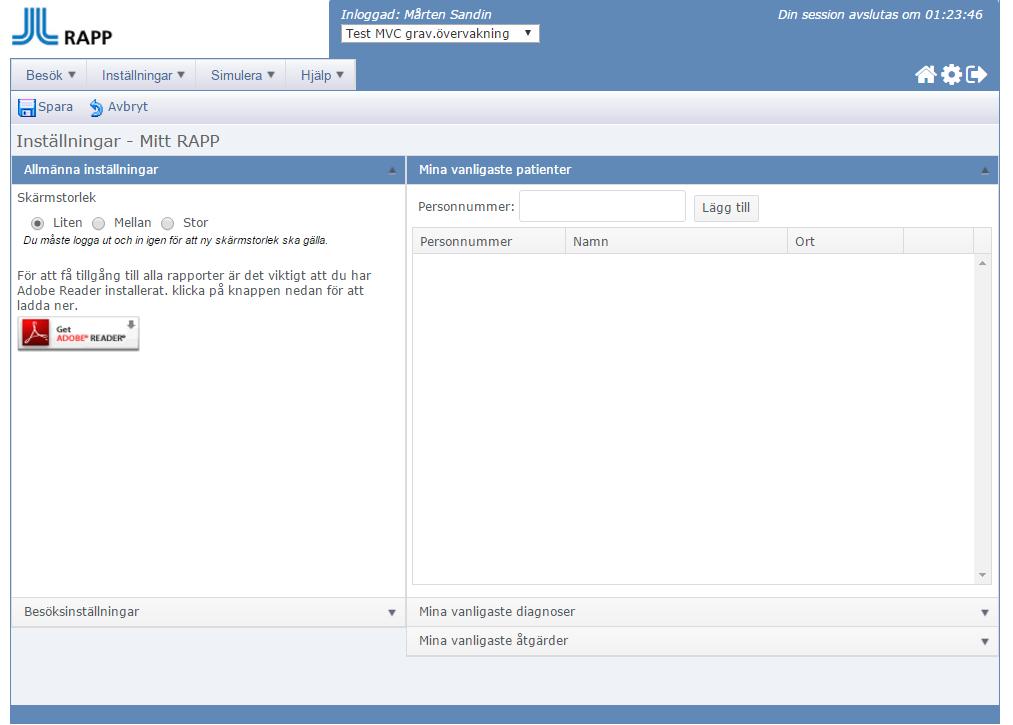Select the Stor screen size radio button
Image resolution: width=1013 pixels, height=725 pixels.
(167, 224)
